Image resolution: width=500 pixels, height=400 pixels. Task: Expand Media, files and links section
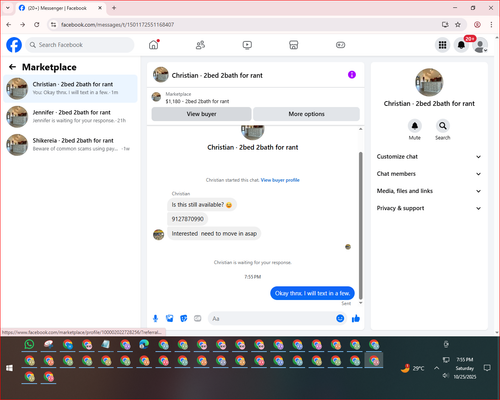(x=429, y=191)
